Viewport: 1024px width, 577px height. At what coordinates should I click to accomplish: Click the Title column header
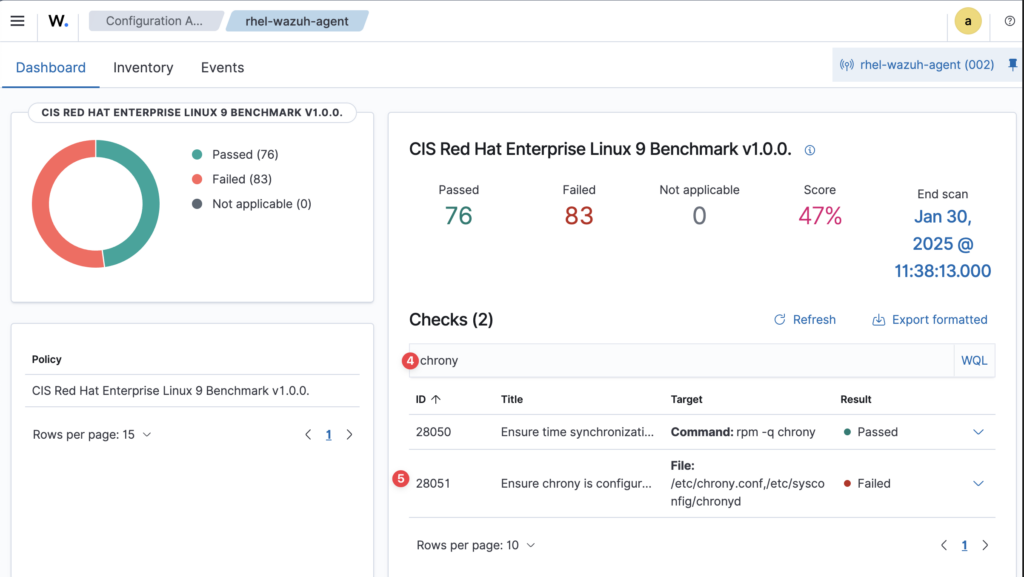[512, 399]
